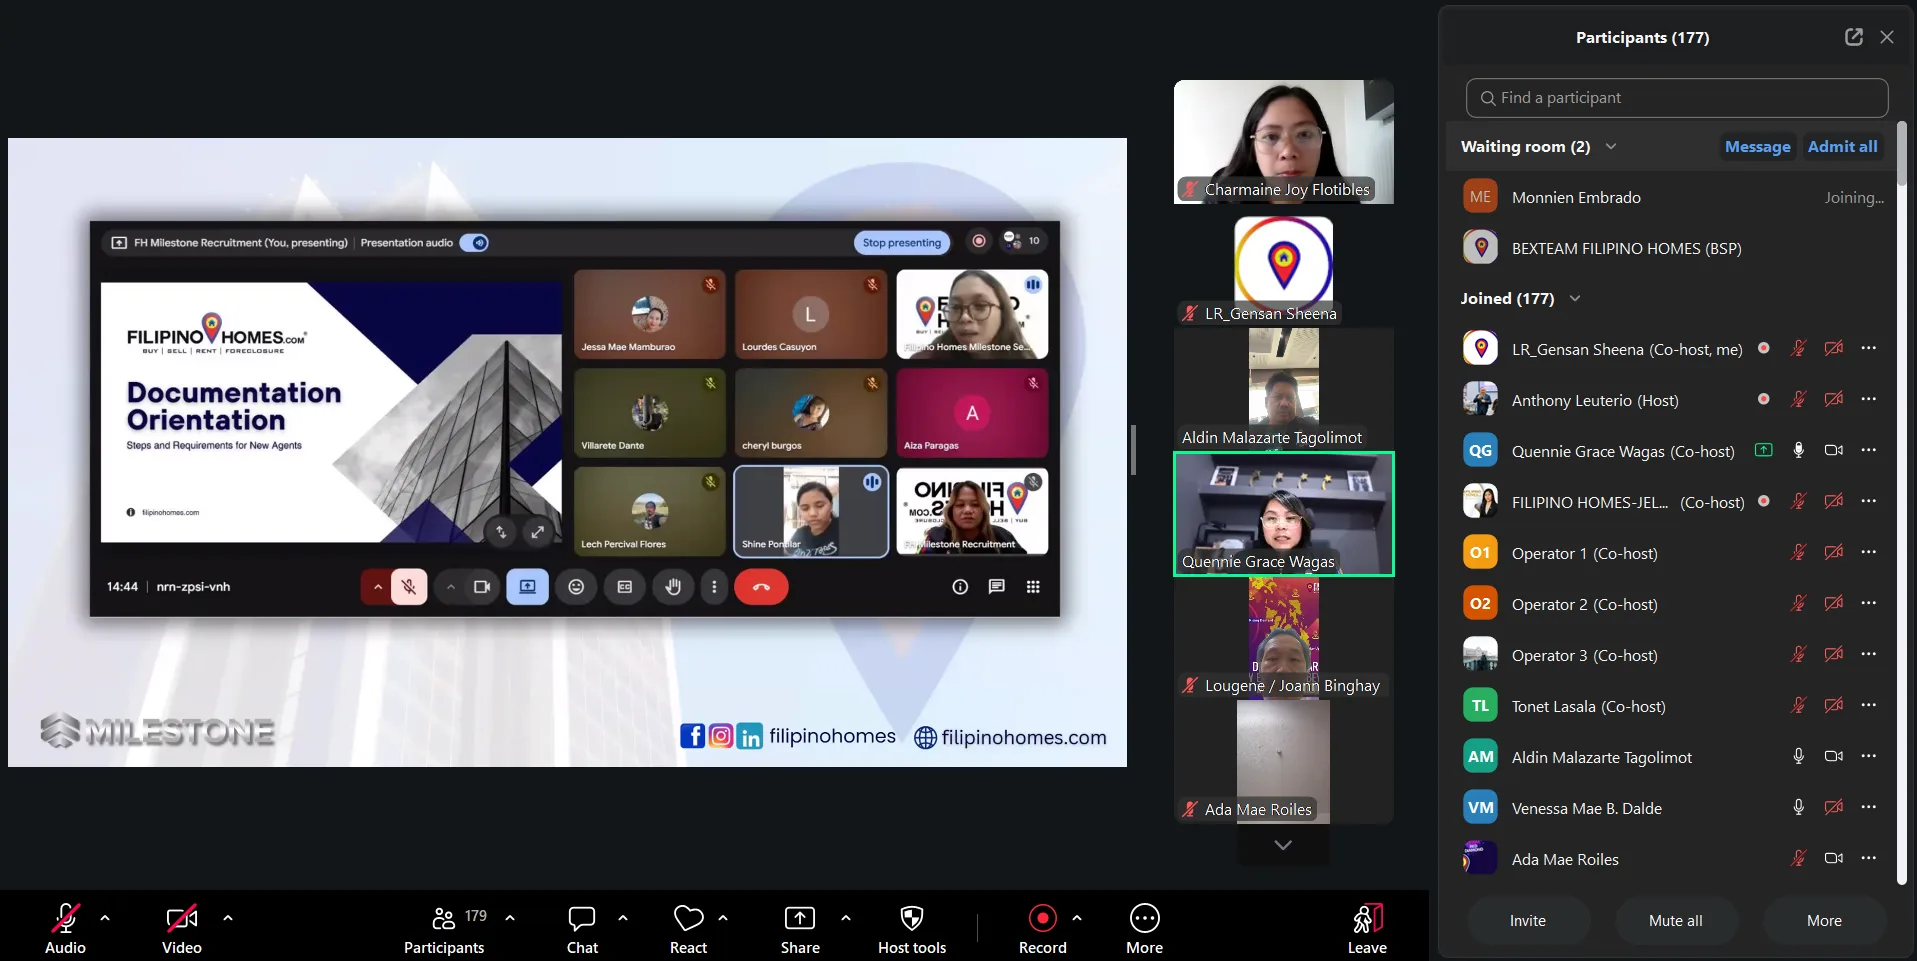Screen dimensions: 1917x961
Task: Click Quennie Grace Wagas screen-sharing indicator icon
Action: tap(1764, 450)
